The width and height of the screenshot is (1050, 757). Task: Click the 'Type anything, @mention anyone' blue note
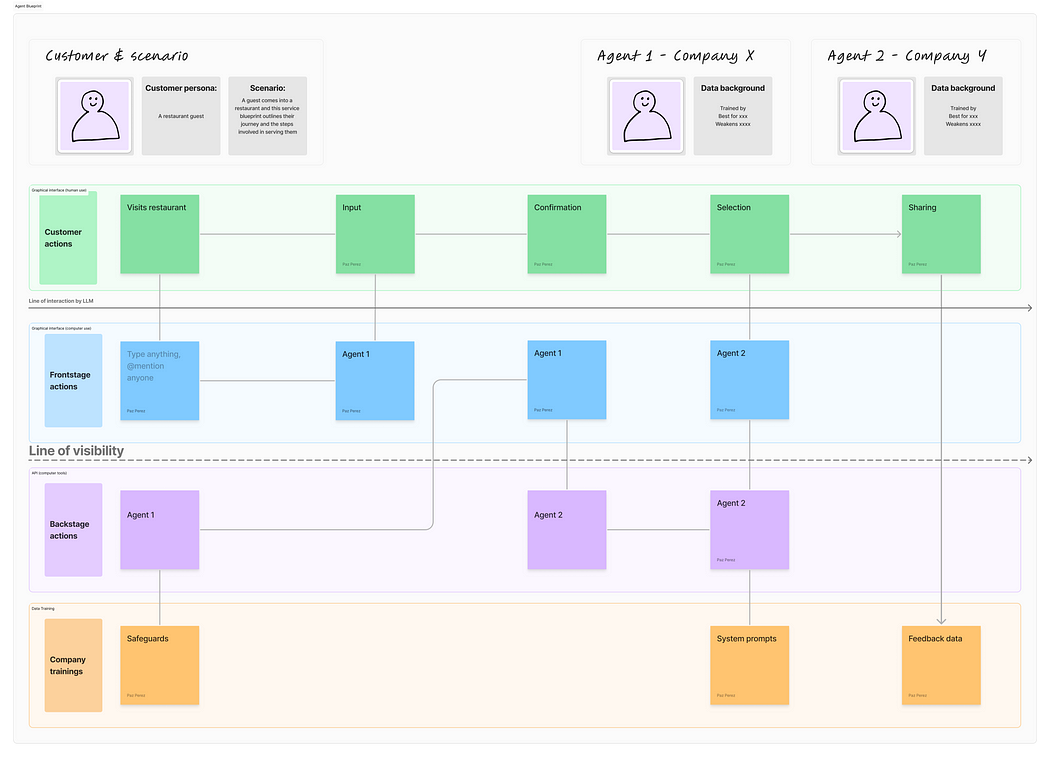click(159, 381)
